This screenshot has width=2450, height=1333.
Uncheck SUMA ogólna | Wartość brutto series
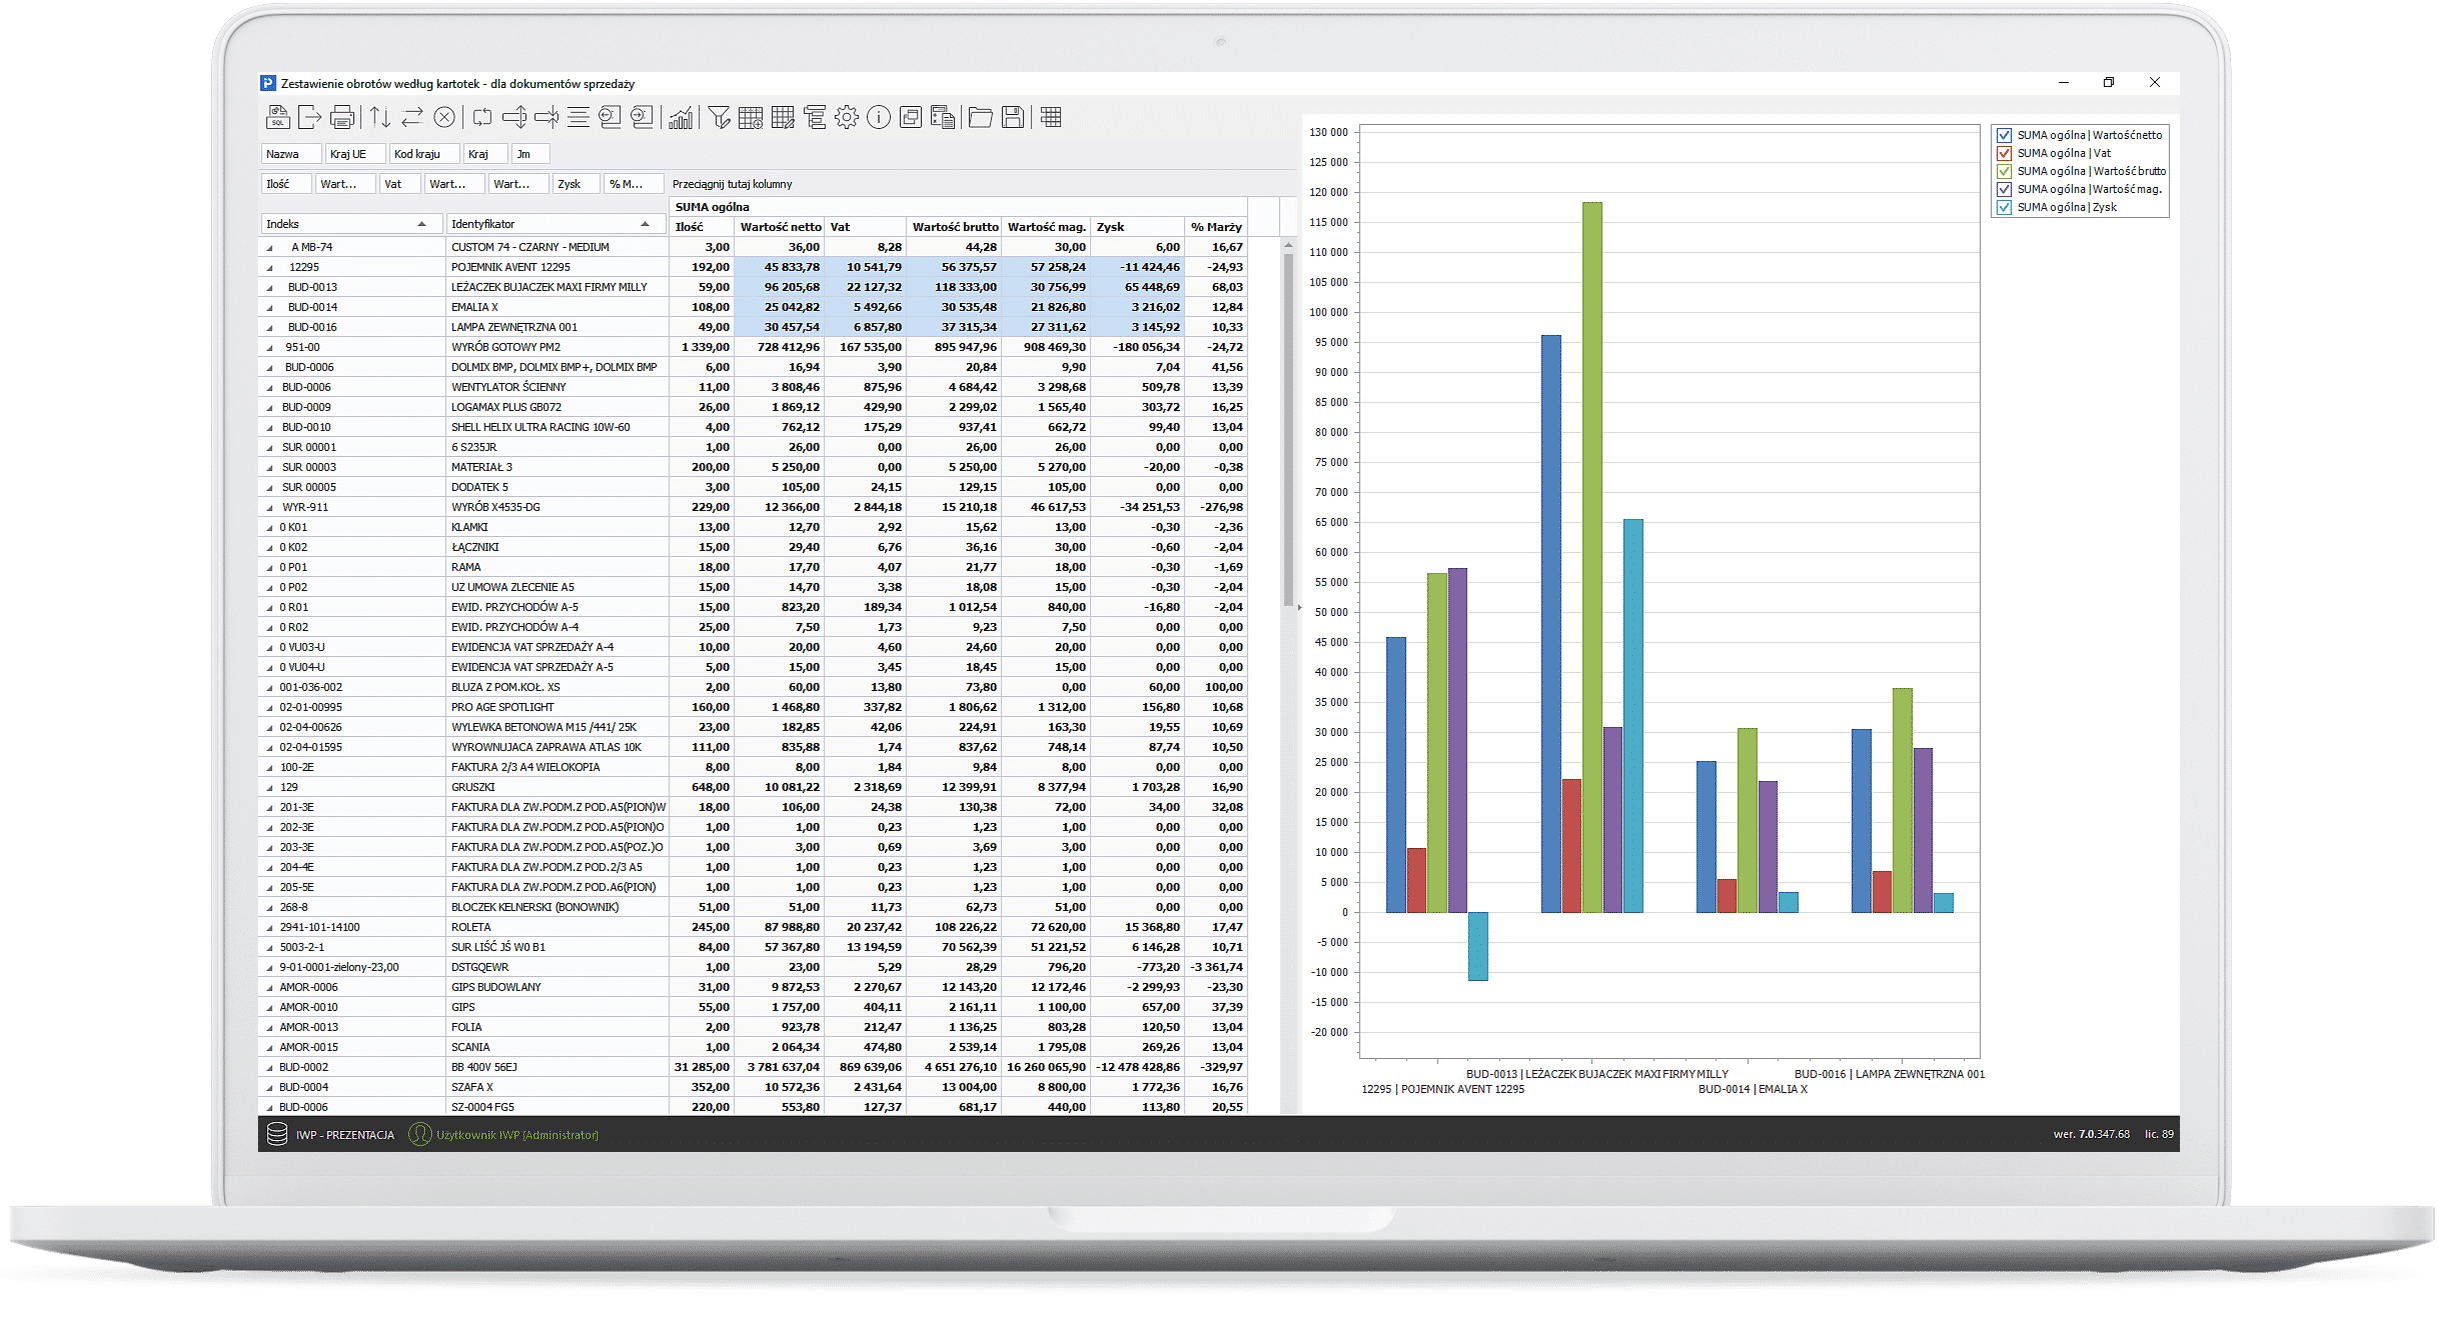pos(2004,171)
